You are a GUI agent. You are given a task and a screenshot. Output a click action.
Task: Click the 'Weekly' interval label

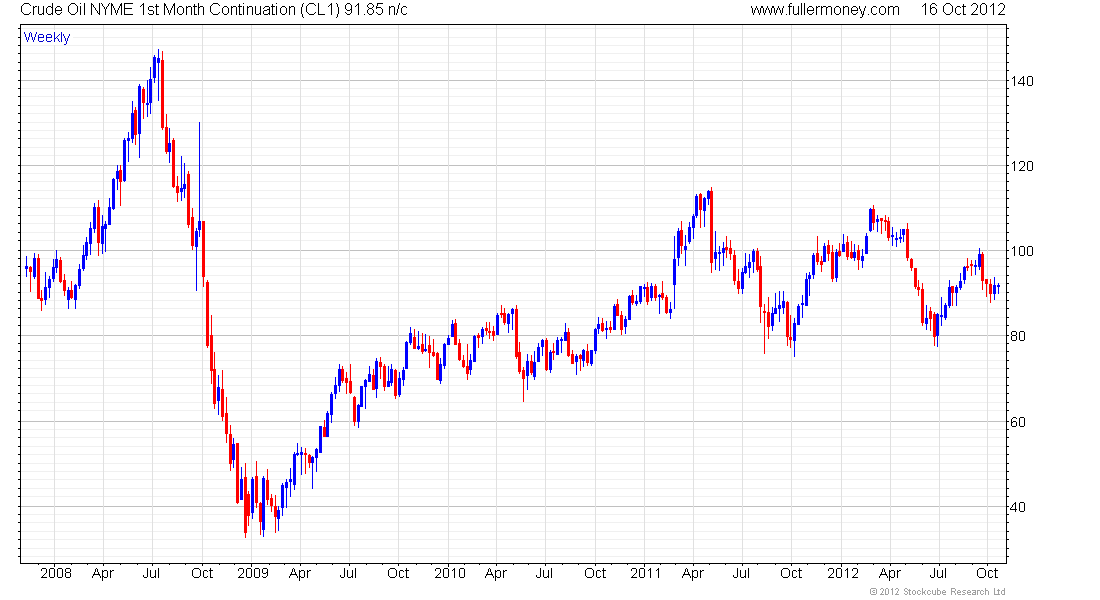[47, 37]
